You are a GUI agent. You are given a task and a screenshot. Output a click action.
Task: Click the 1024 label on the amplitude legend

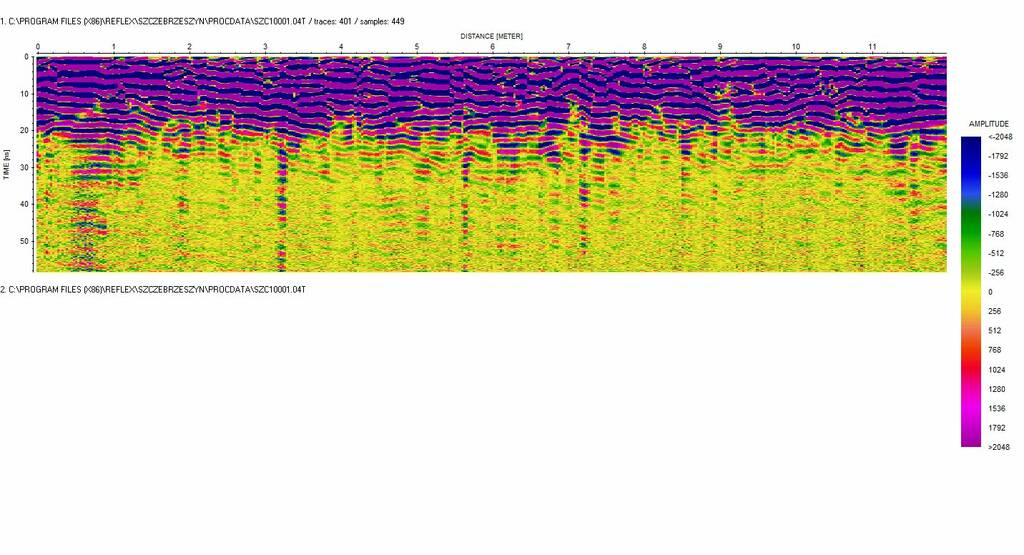995,369
